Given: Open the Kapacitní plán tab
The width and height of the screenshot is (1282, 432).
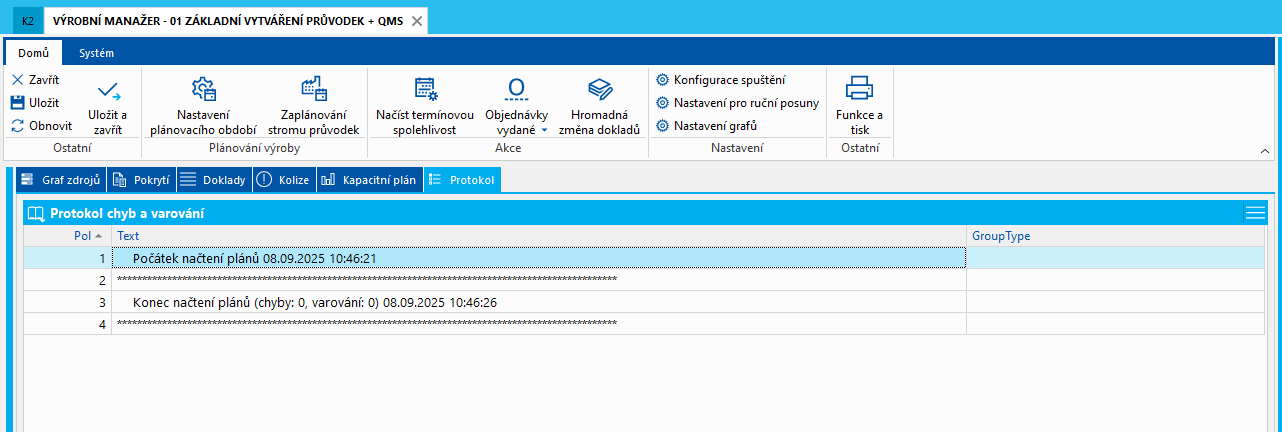Looking at the screenshot, I should [x=369, y=180].
